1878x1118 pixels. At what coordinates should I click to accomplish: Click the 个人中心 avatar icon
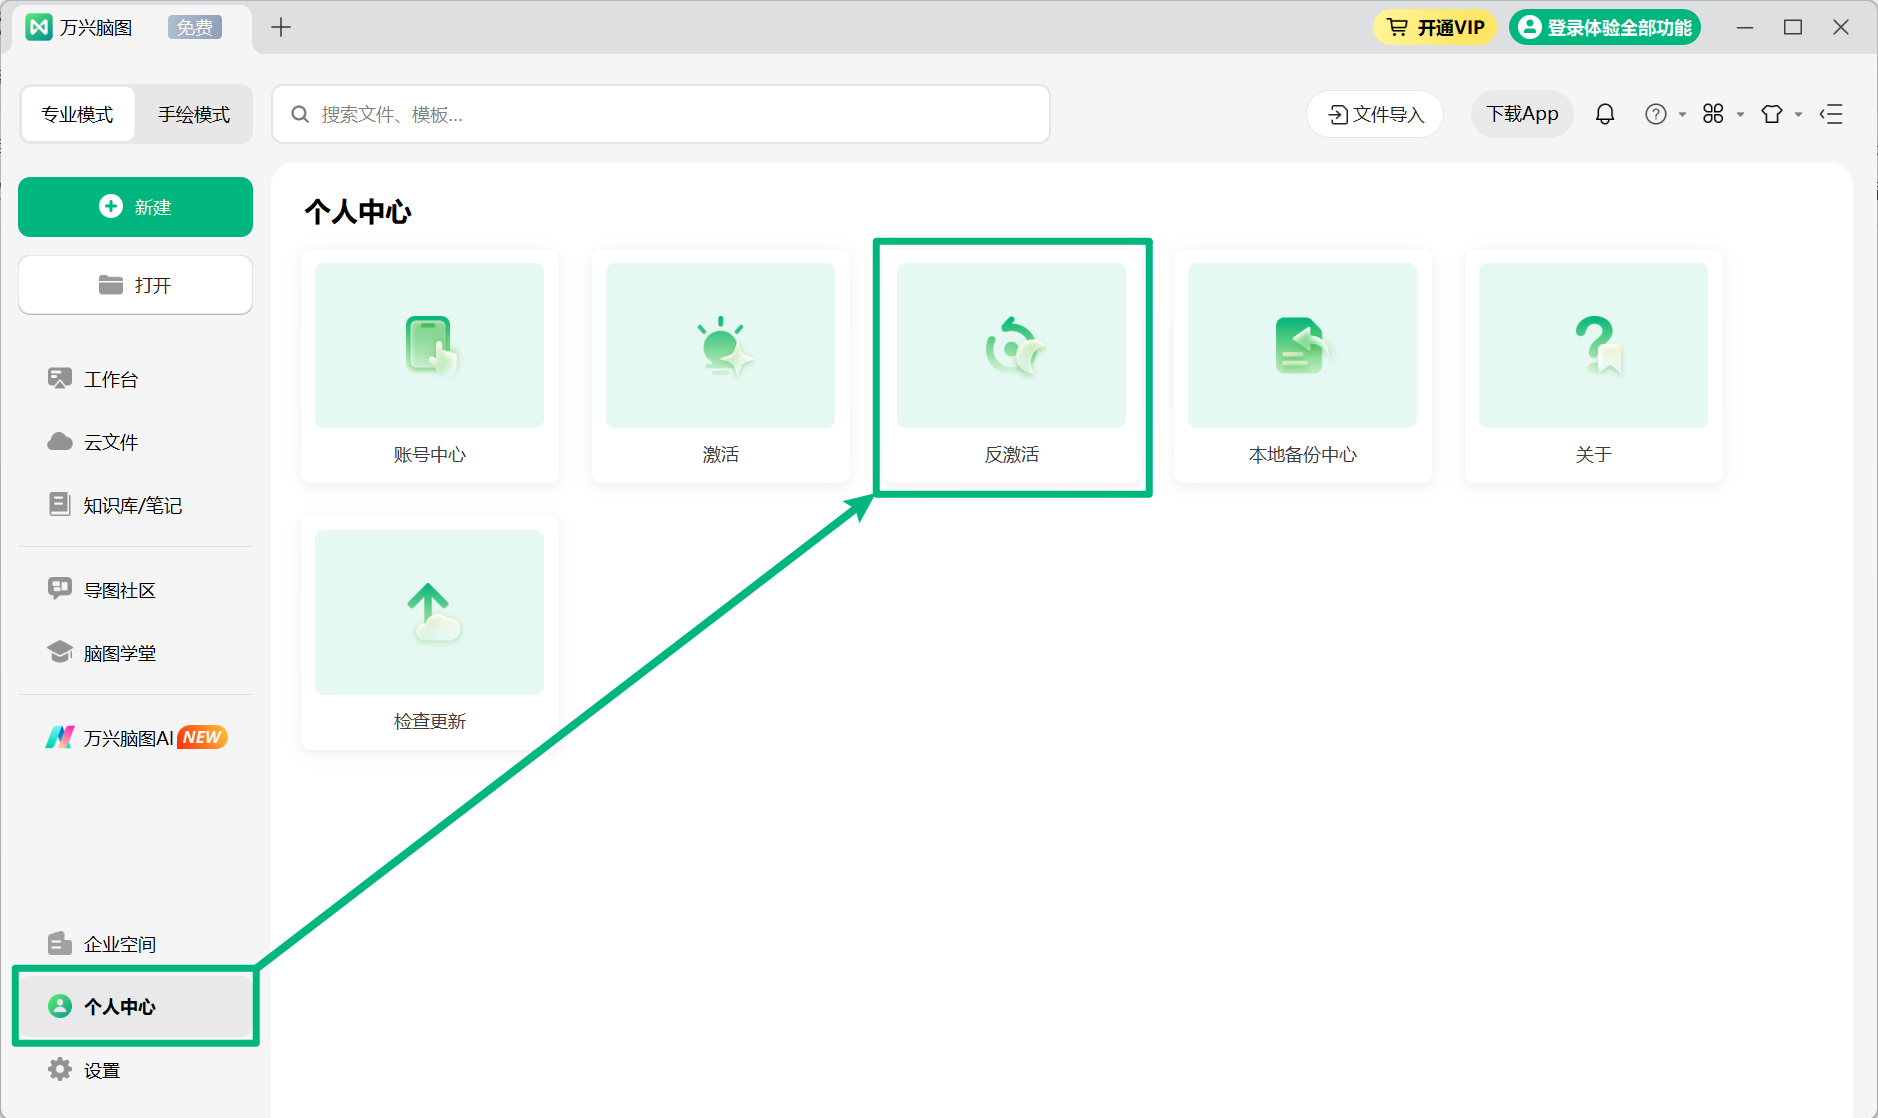coord(60,1006)
